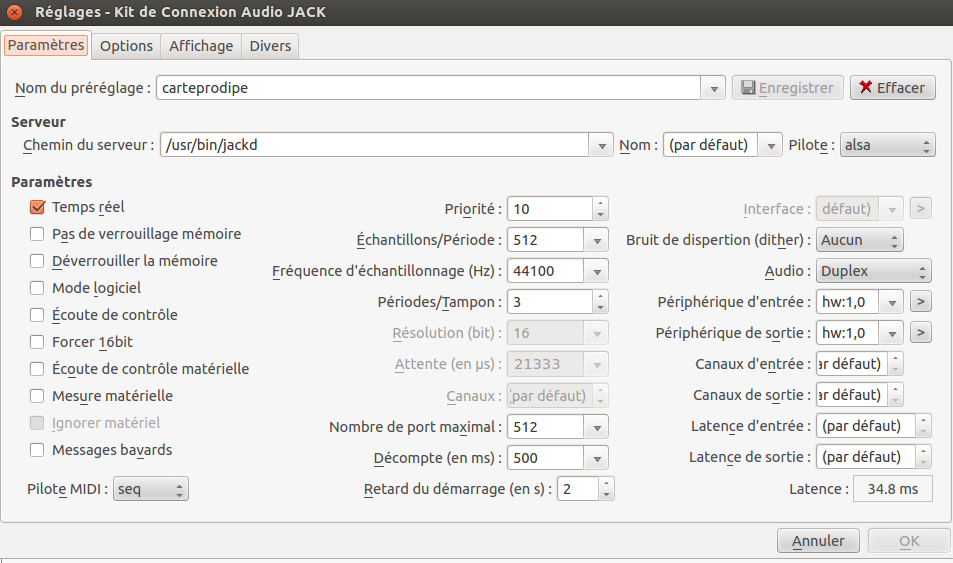This screenshot has width=953, height=563.
Task: Toggle the Messages bavards checkbox
Action: click(x=37, y=450)
